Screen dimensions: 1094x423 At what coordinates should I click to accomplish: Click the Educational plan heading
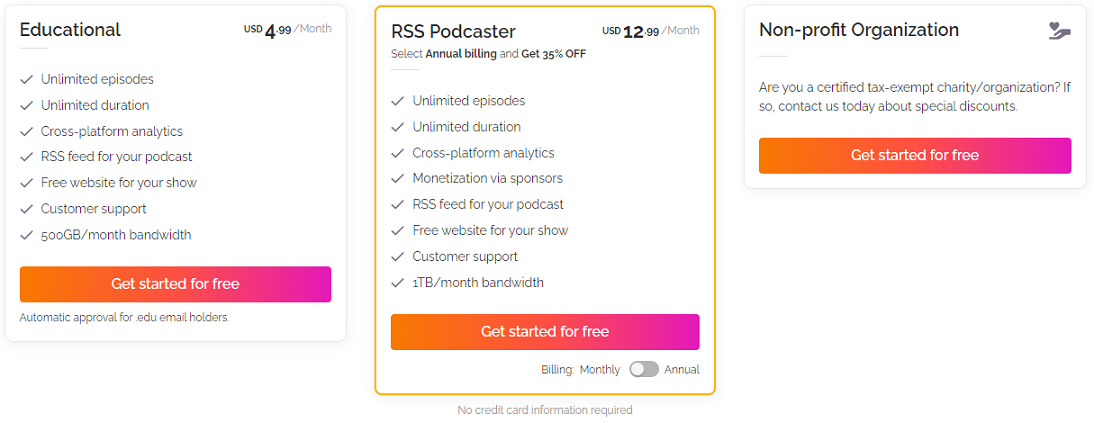[70, 30]
